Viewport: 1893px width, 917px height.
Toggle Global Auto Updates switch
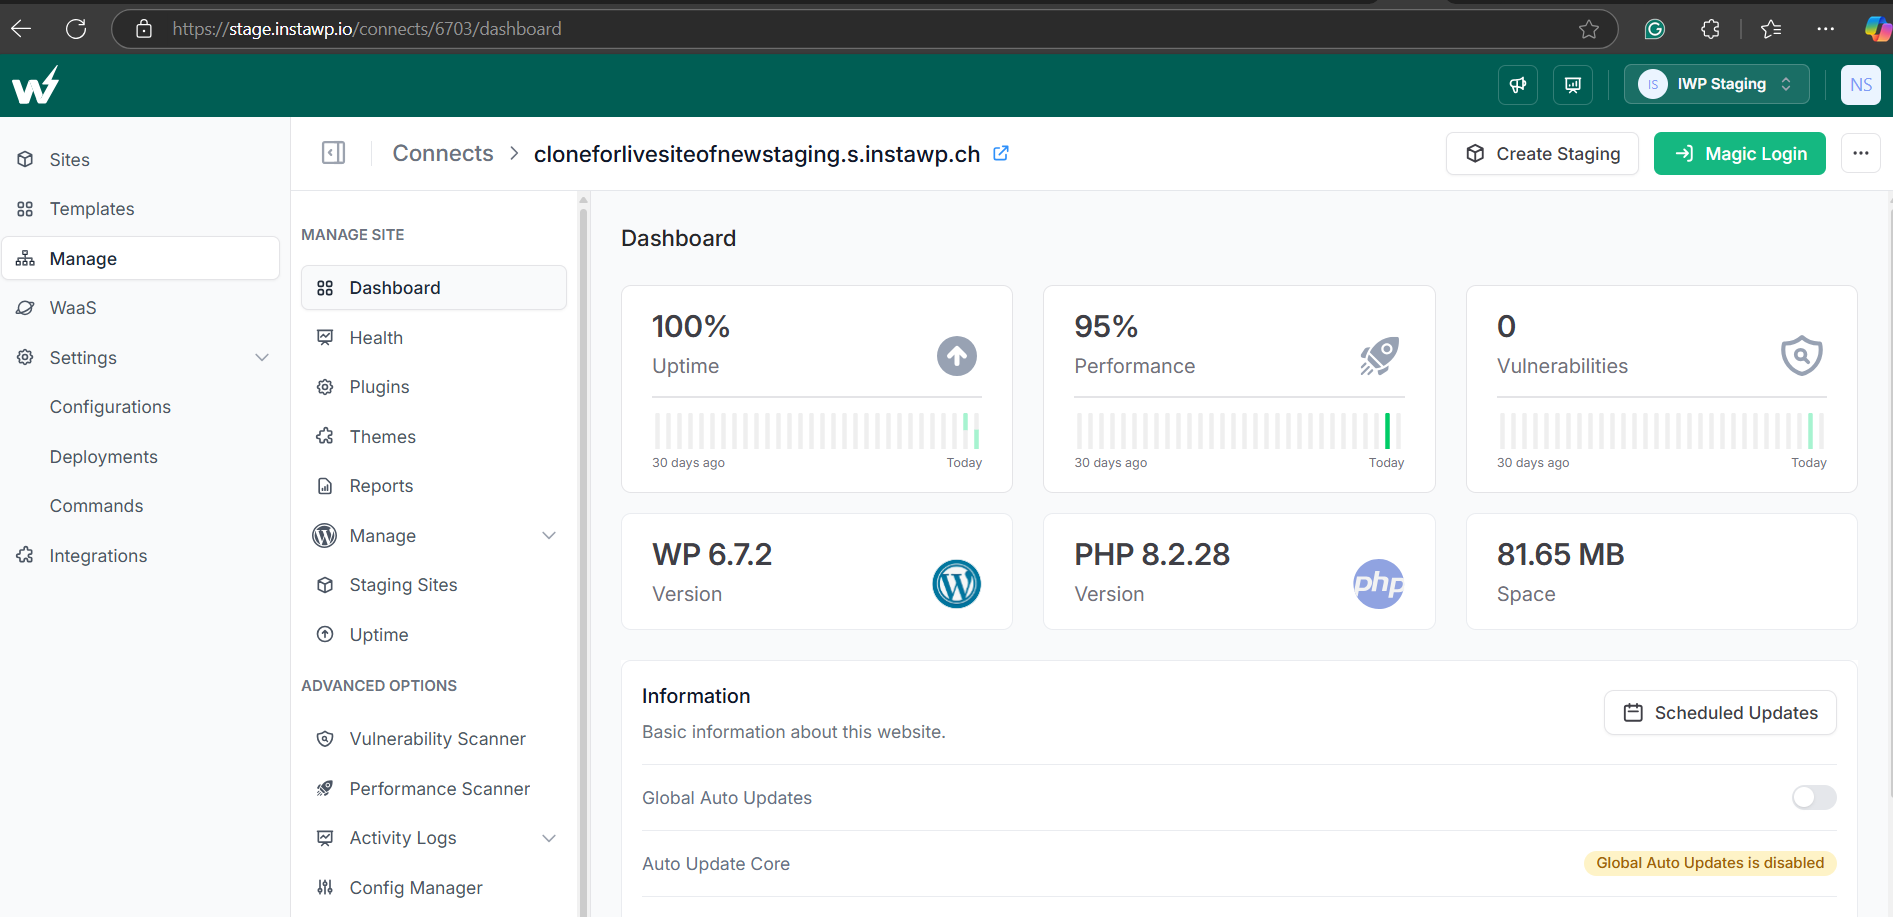tap(1814, 797)
